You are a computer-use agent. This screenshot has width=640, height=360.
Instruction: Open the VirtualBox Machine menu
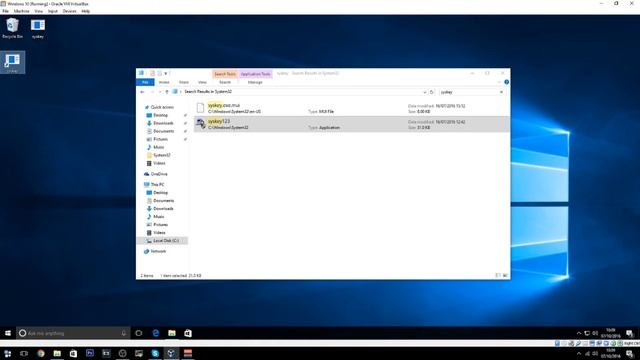(x=22, y=11)
